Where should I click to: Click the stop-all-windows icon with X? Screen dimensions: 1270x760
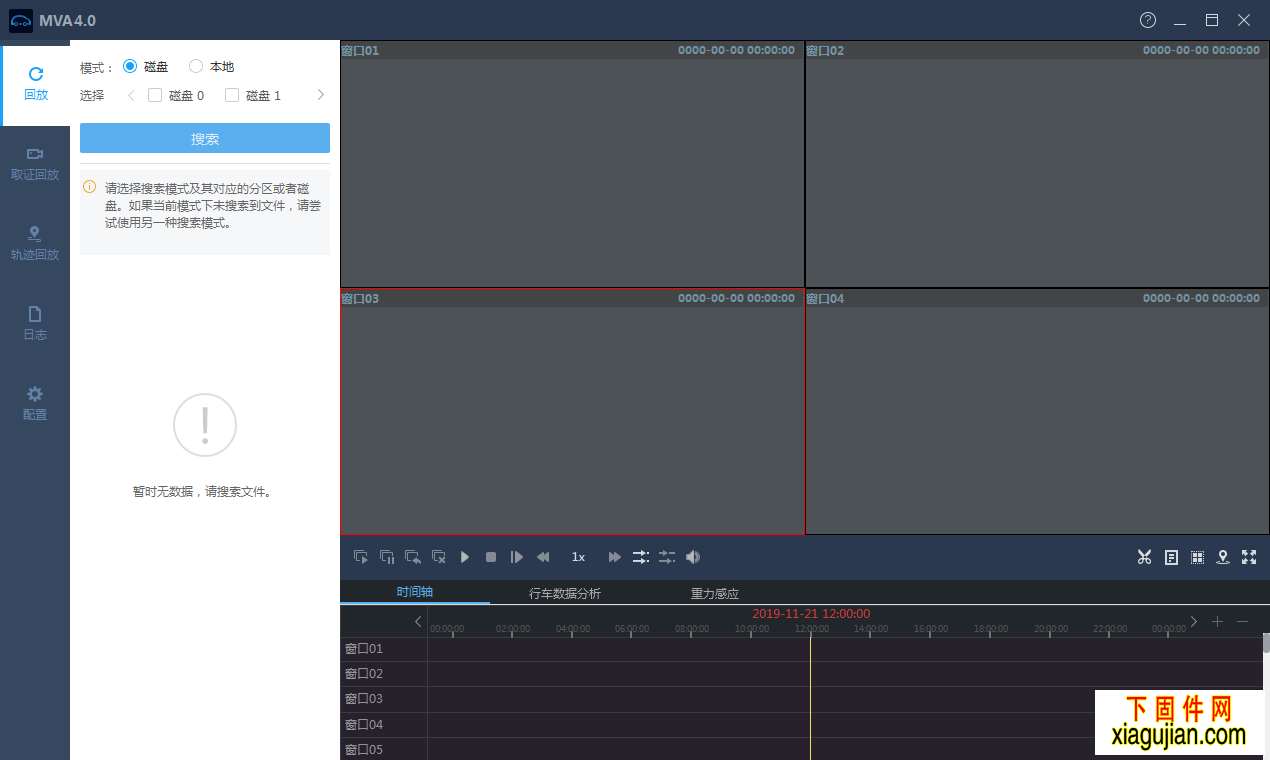click(438, 557)
